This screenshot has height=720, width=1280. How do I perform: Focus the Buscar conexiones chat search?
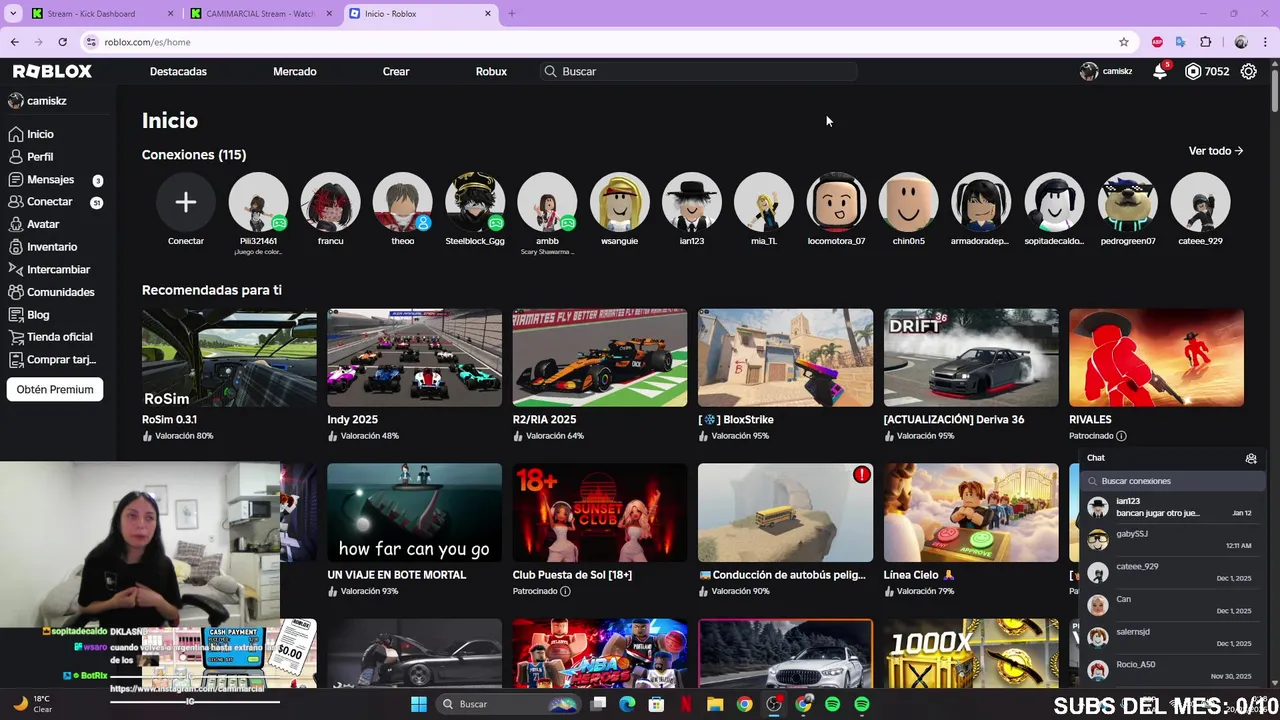[x=1172, y=481]
